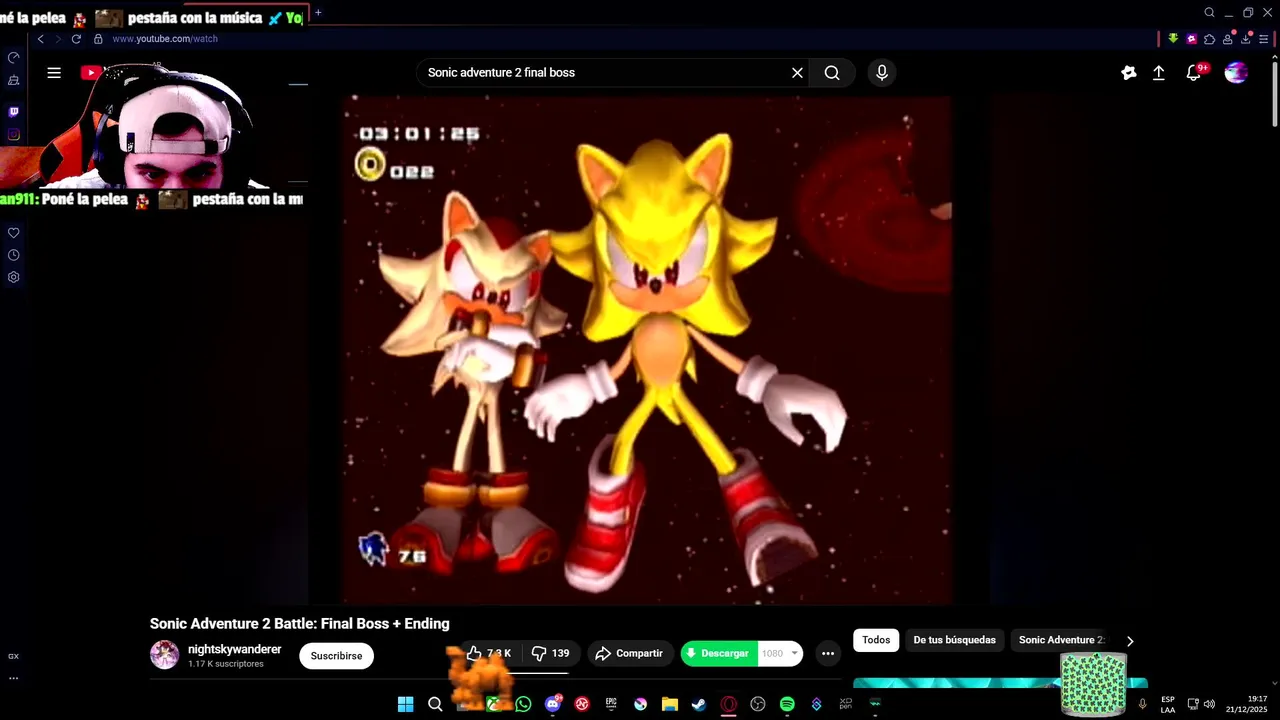Open Epic Games launcher from taskbar
Viewport: 1280px width, 720px height.
pos(611,704)
